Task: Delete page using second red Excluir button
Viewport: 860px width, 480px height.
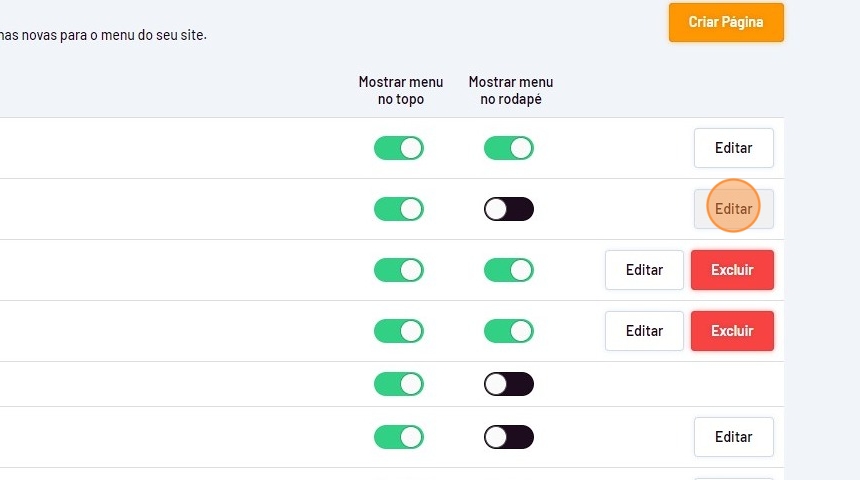Action: click(x=732, y=331)
